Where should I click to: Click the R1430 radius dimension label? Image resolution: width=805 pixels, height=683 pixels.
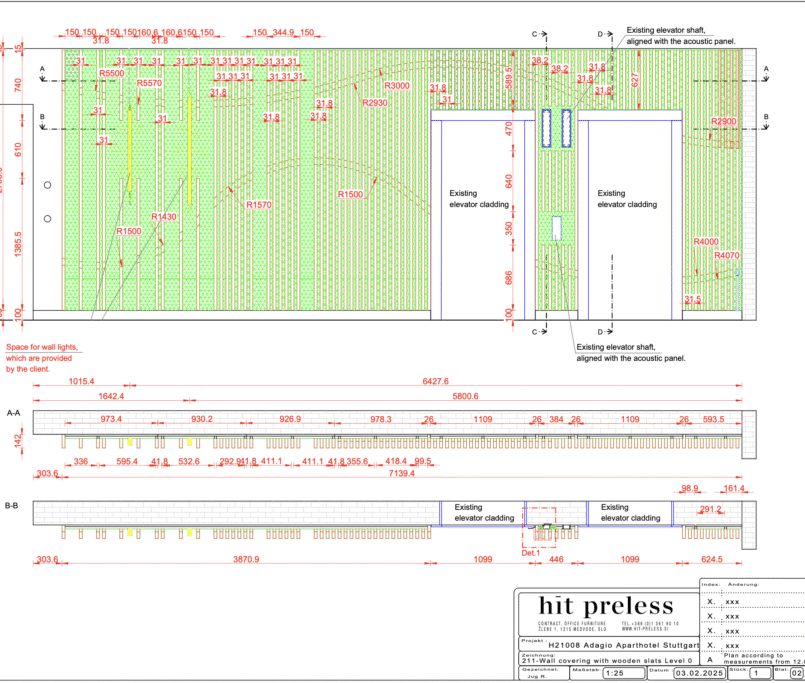(x=163, y=216)
